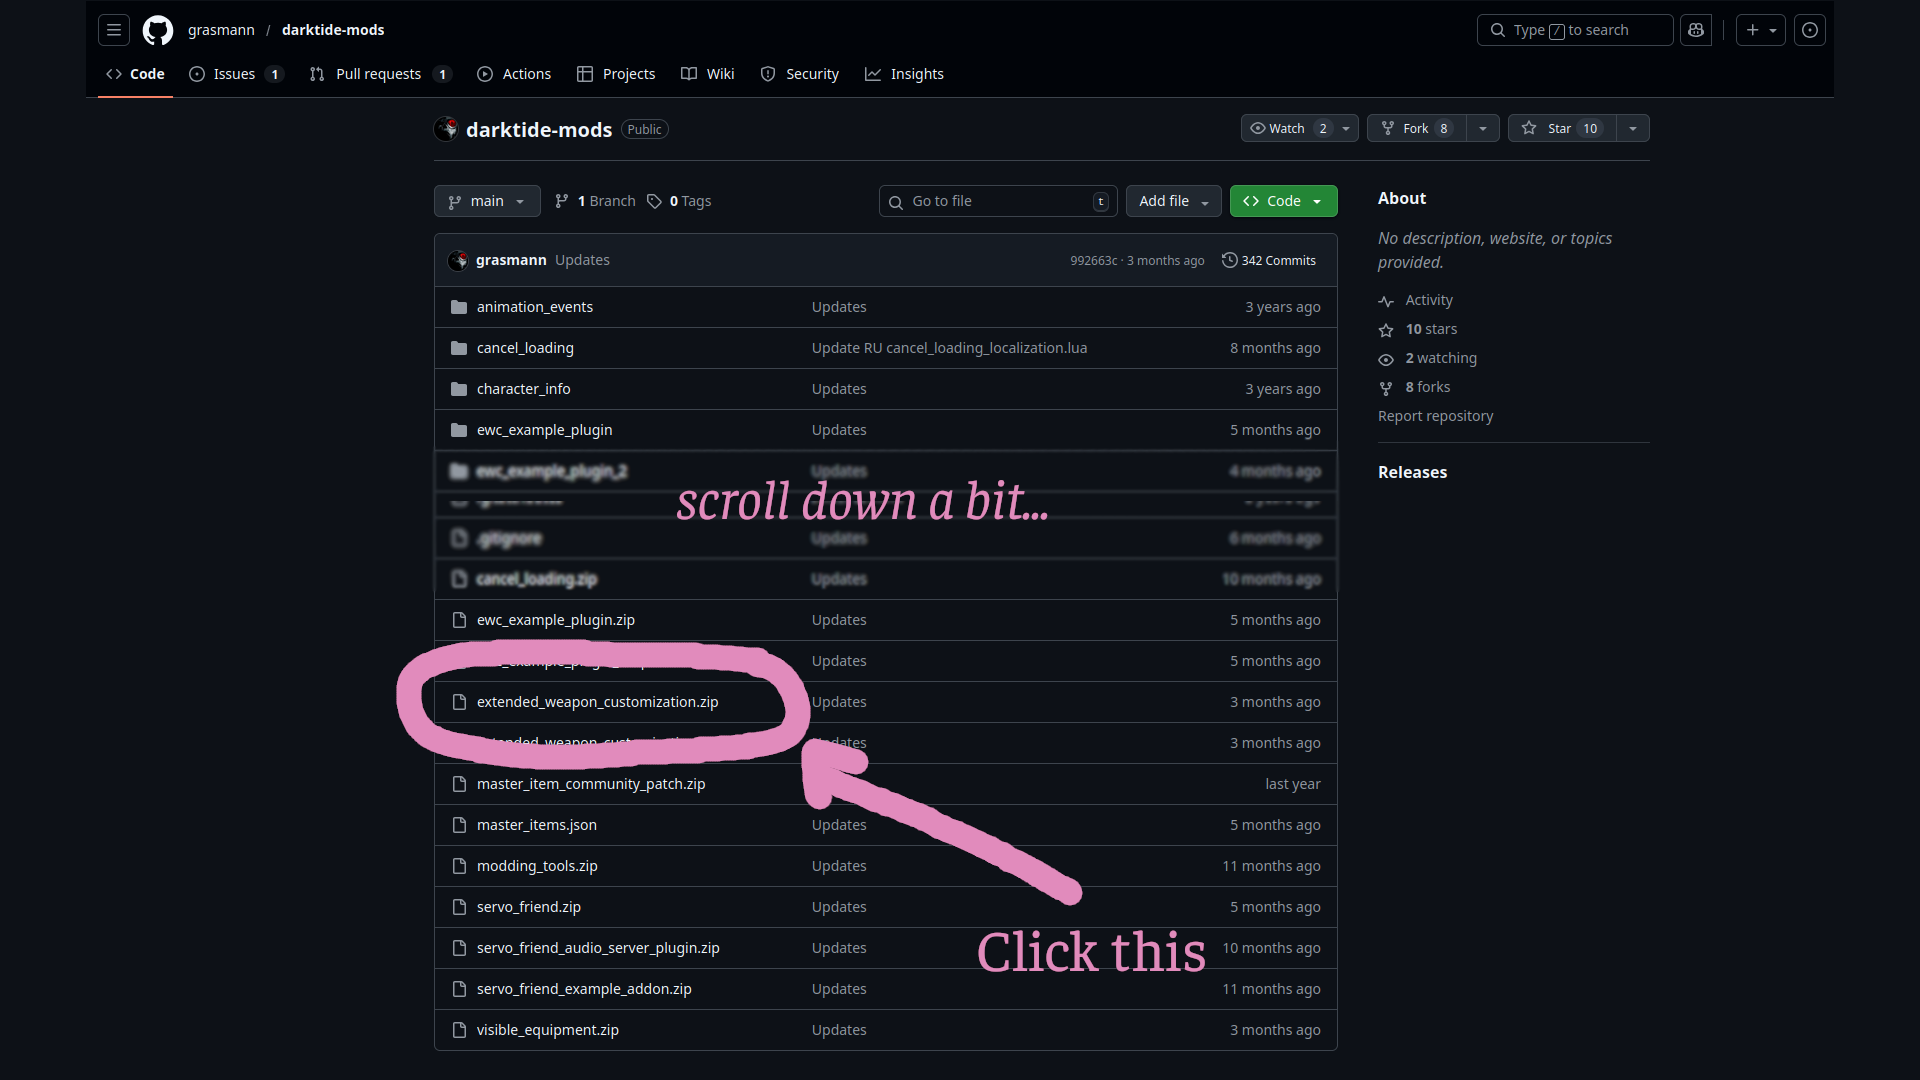Click the folder icon beside cancel_loading
Viewport: 1920px width, 1080px height.
point(459,348)
